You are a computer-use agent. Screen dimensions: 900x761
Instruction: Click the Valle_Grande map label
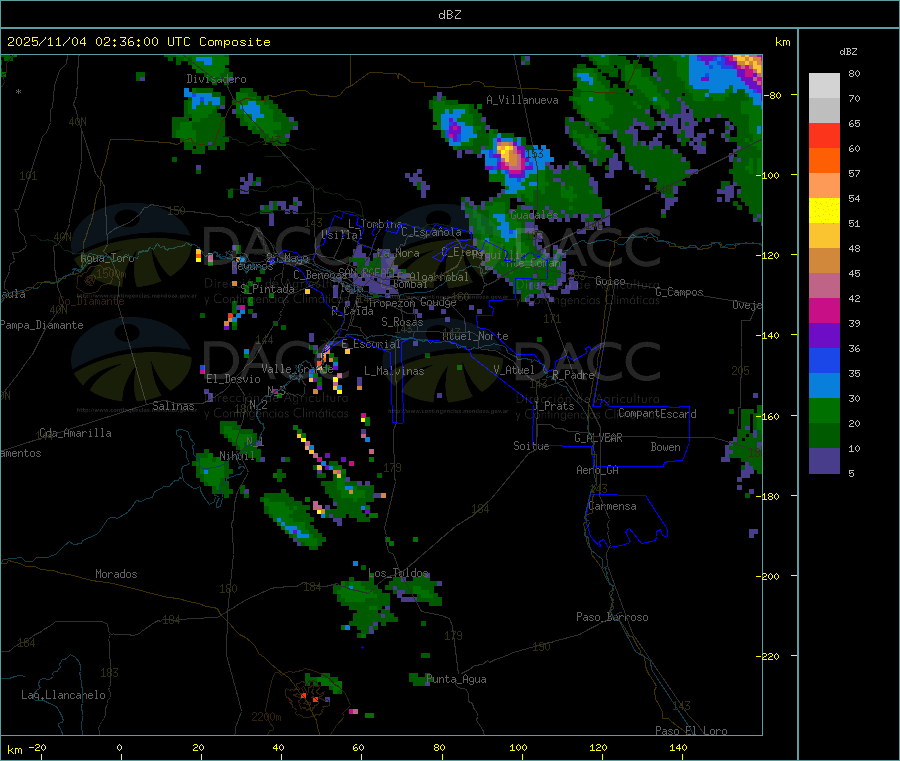[x=297, y=369]
